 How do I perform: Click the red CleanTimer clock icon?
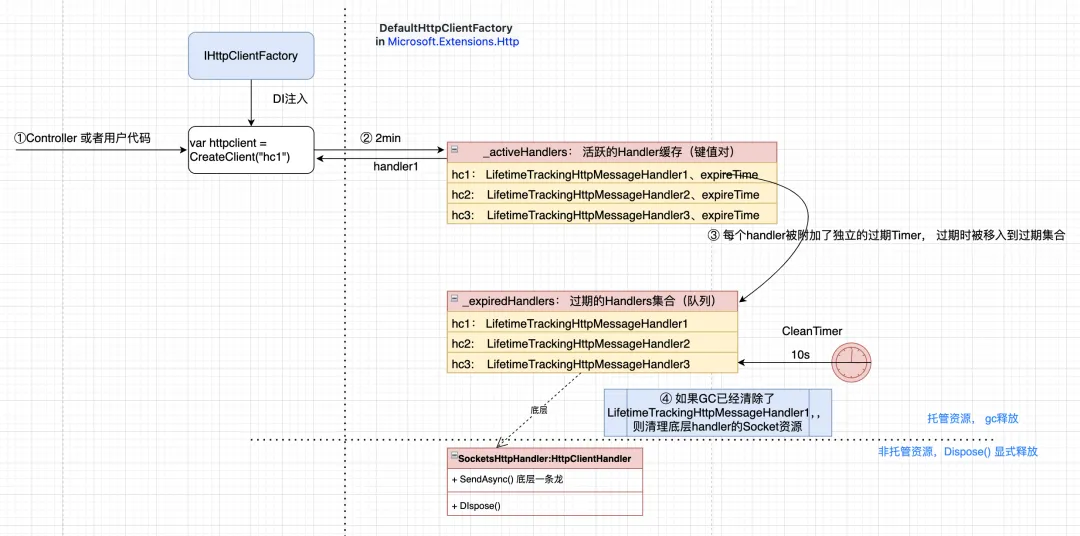pyautogui.click(x=851, y=362)
